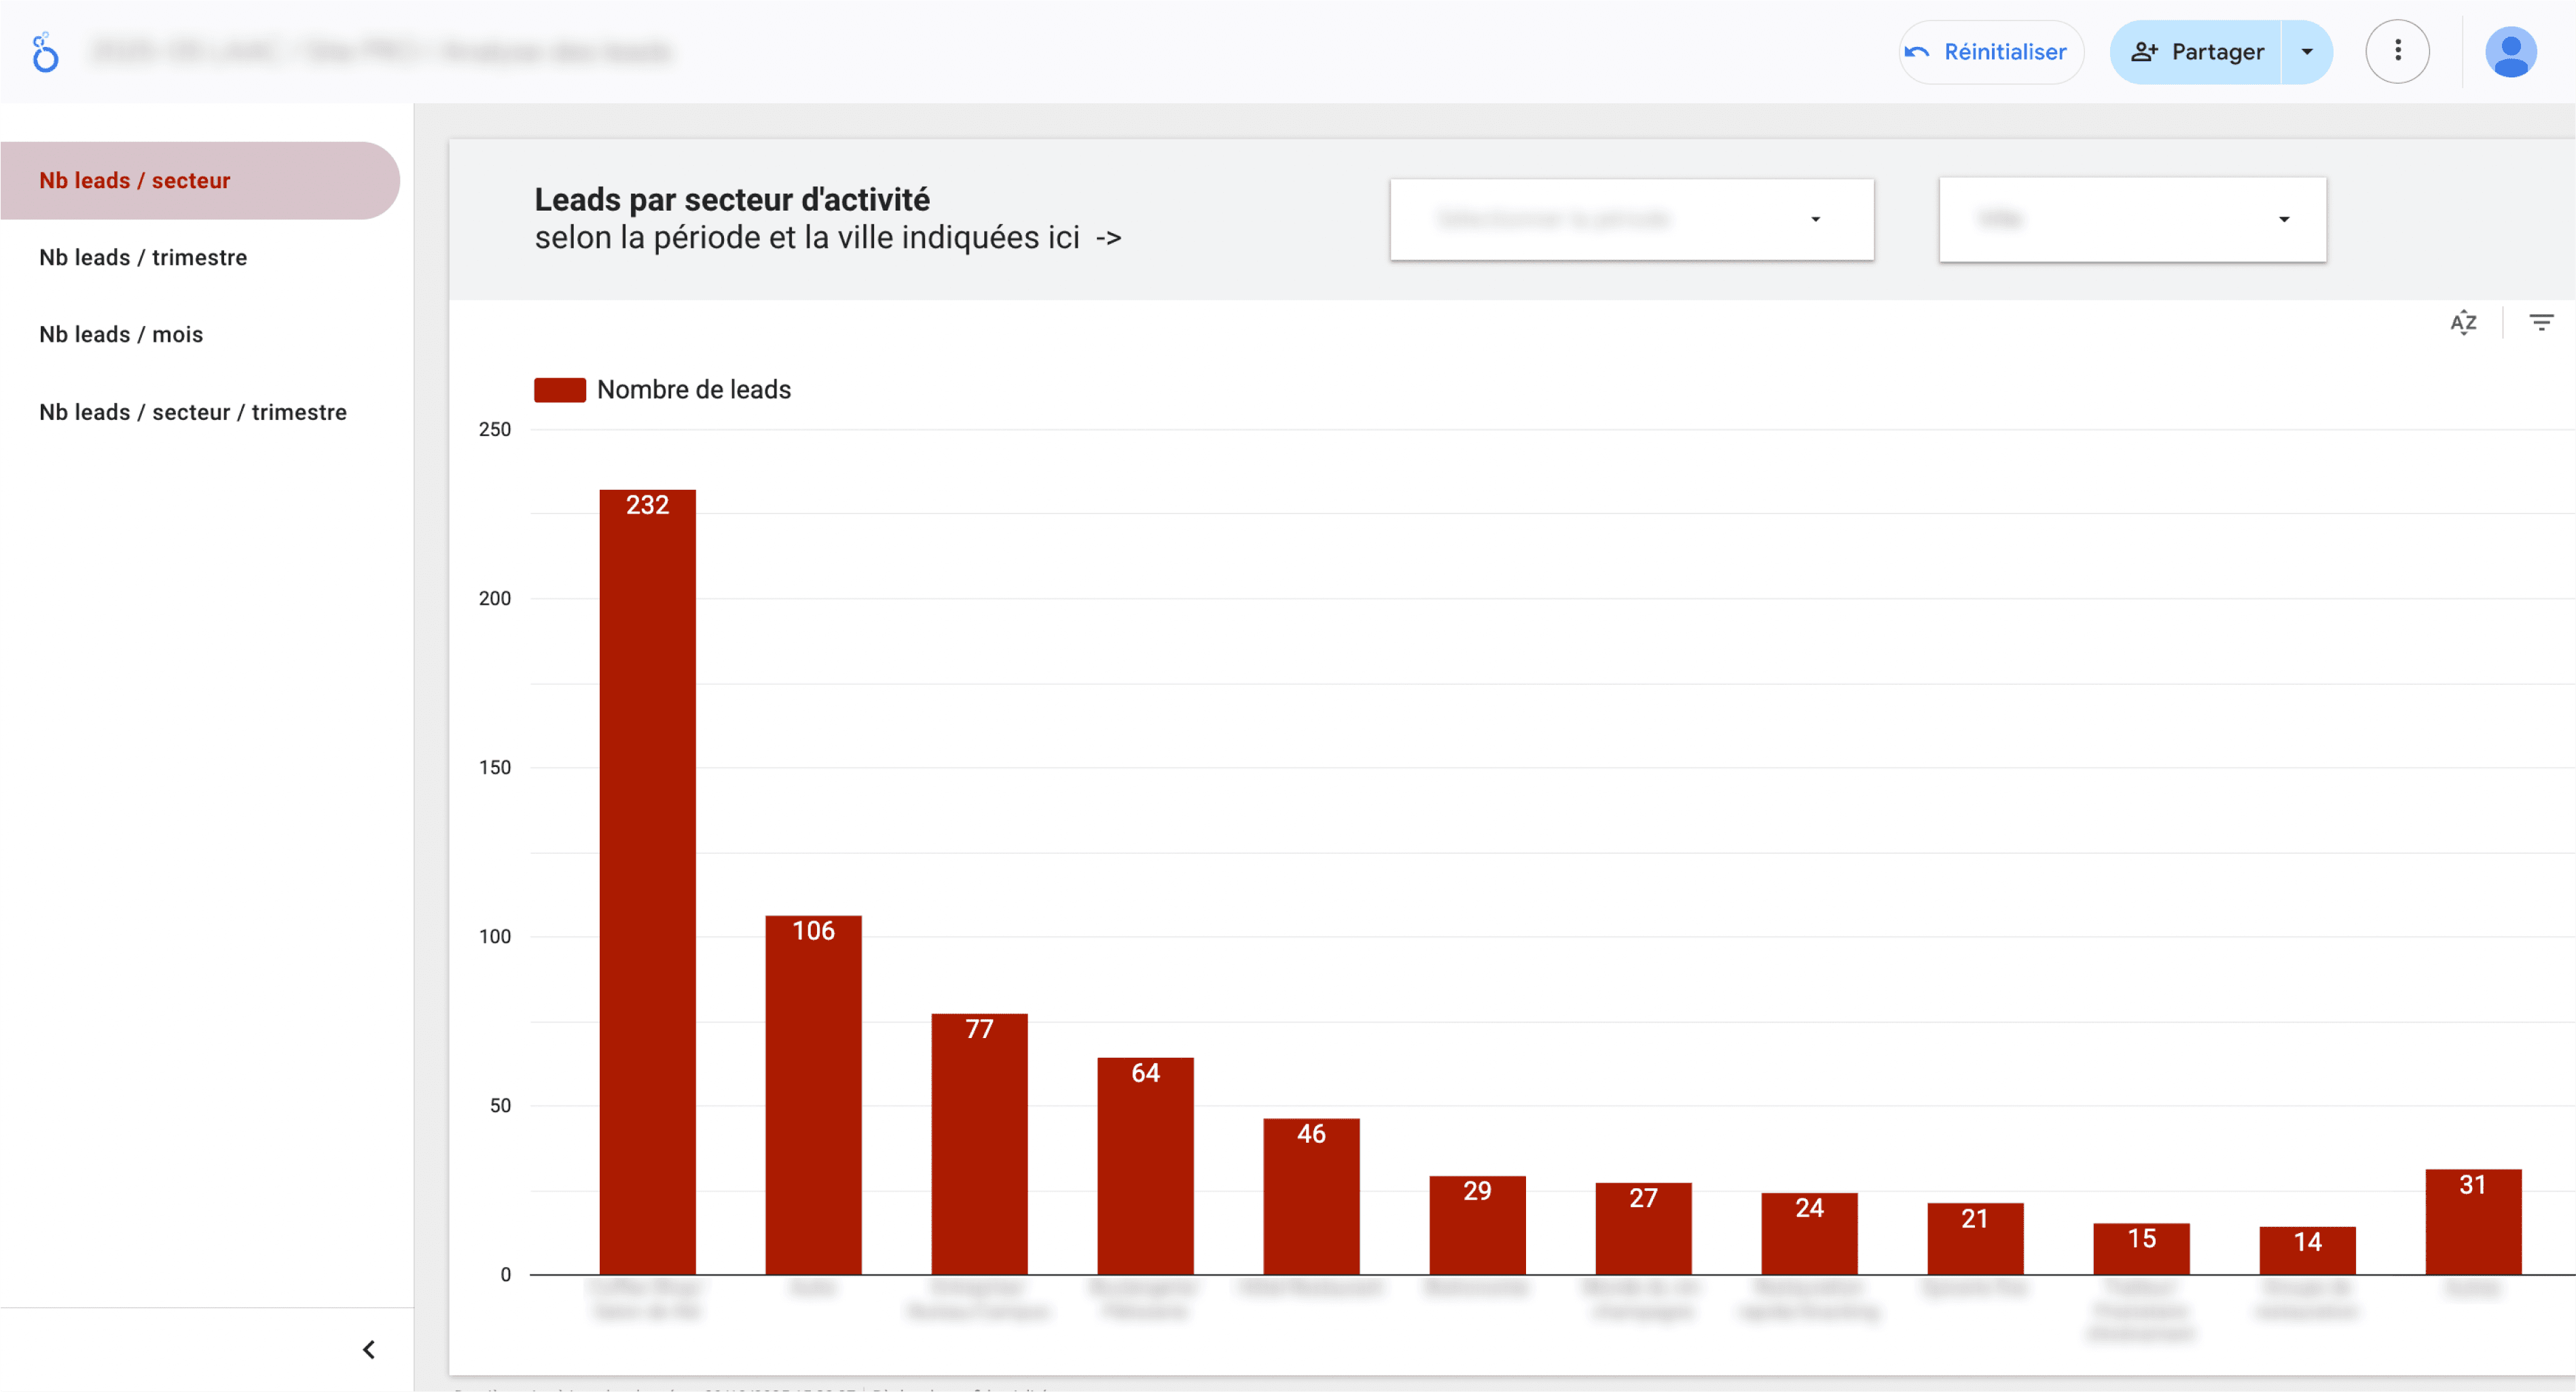Click the add-person icon on Partager
2576x1392 pixels.
point(2144,52)
